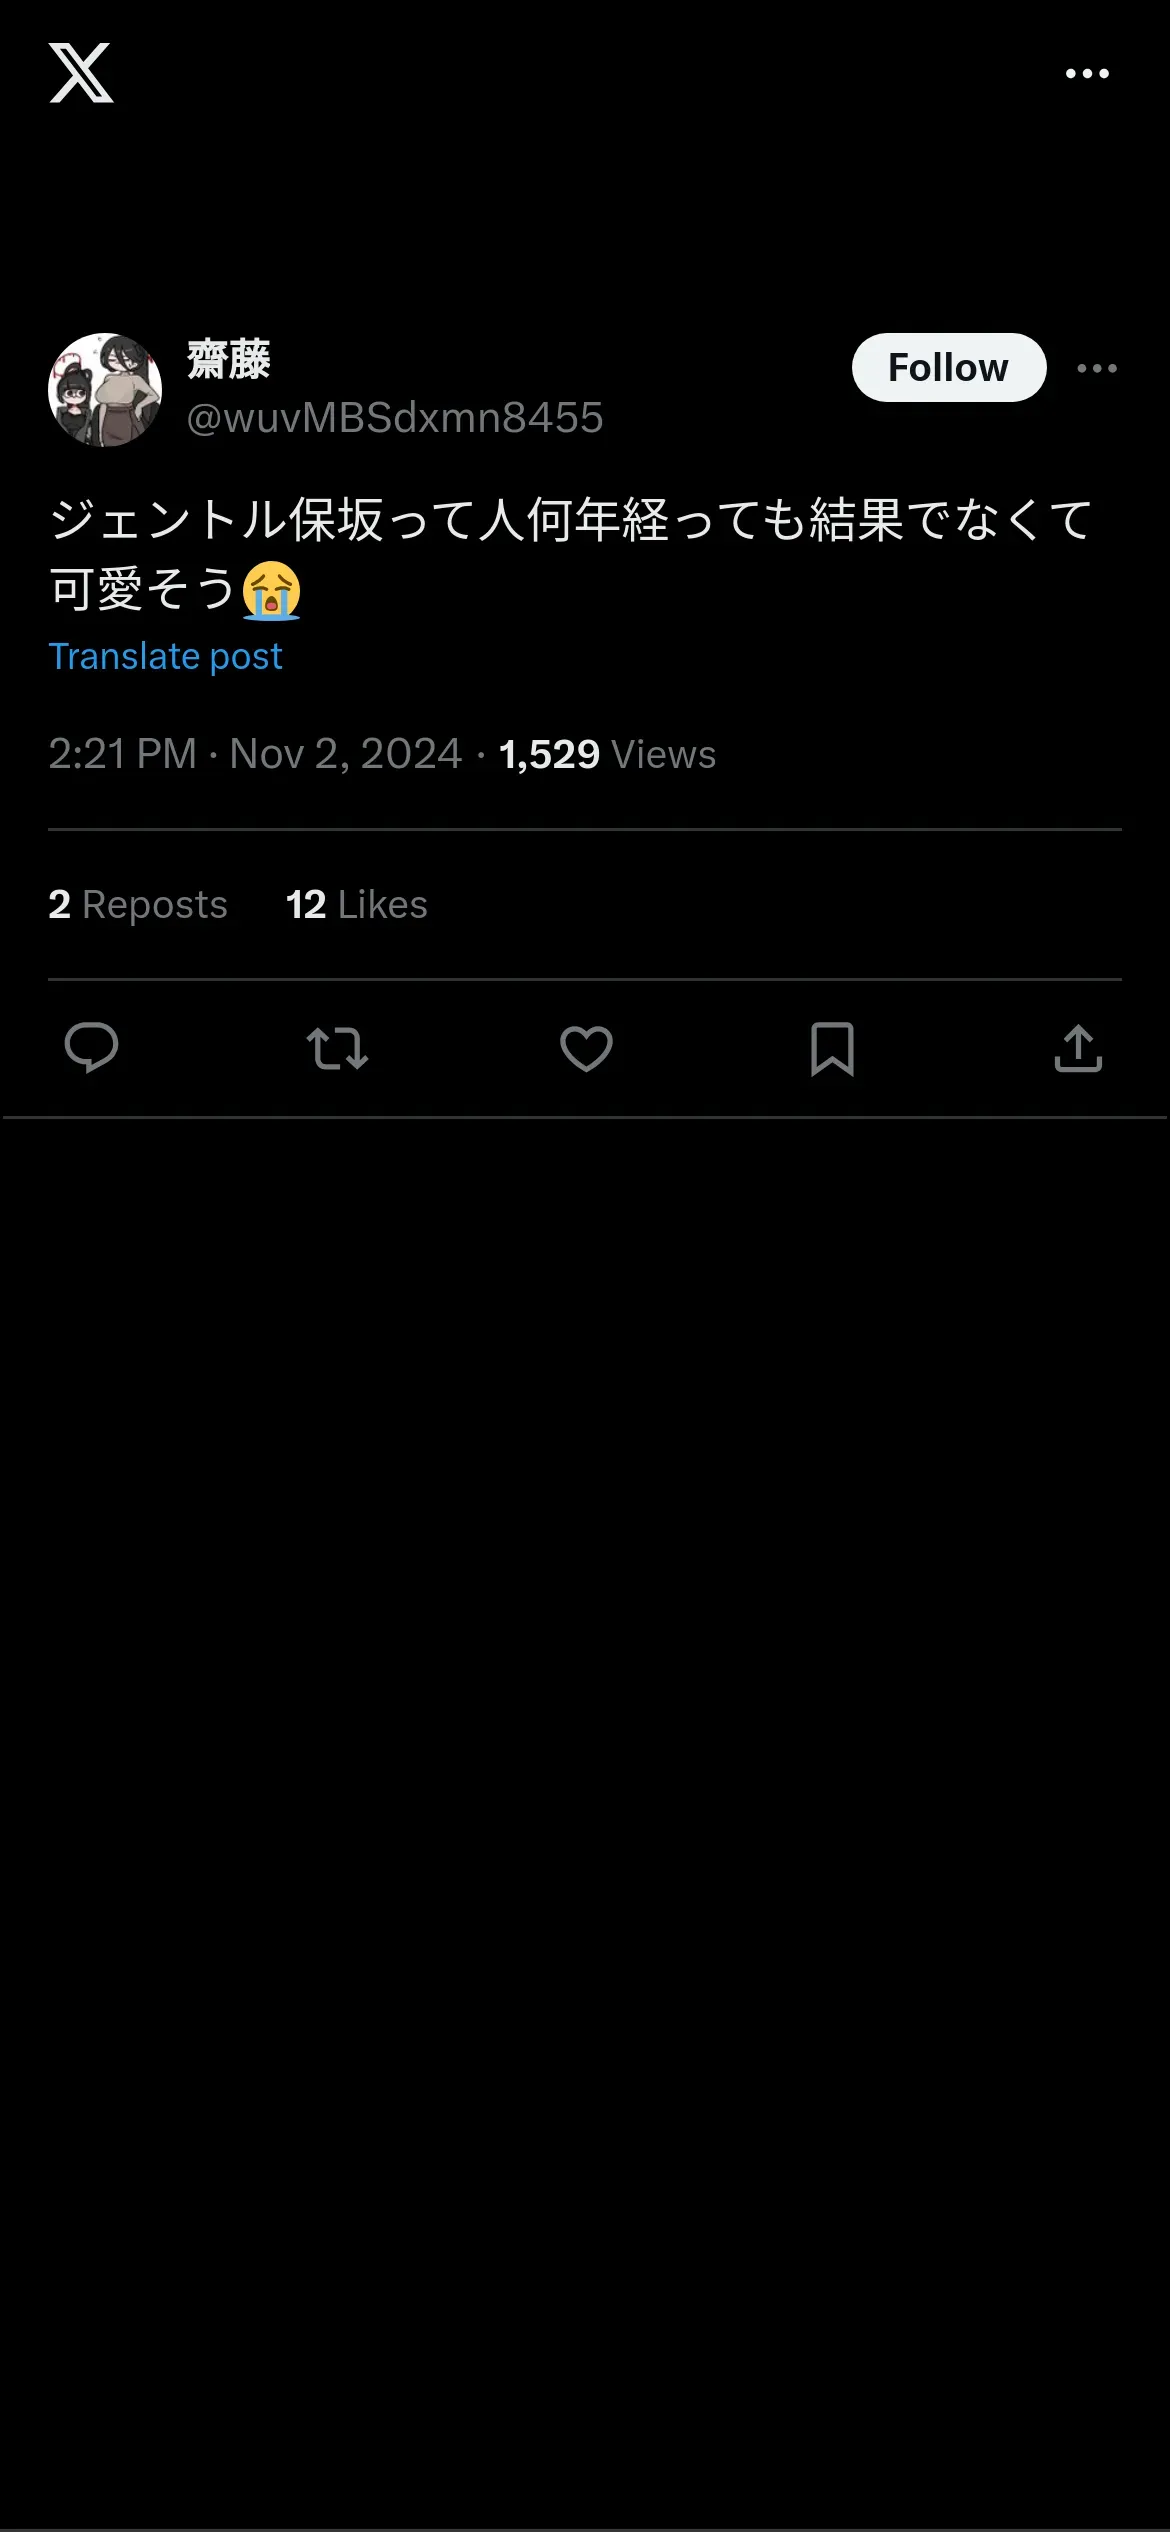View the 2 Reposts list
This screenshot has width=1170, height=2532.
(138, 905)
